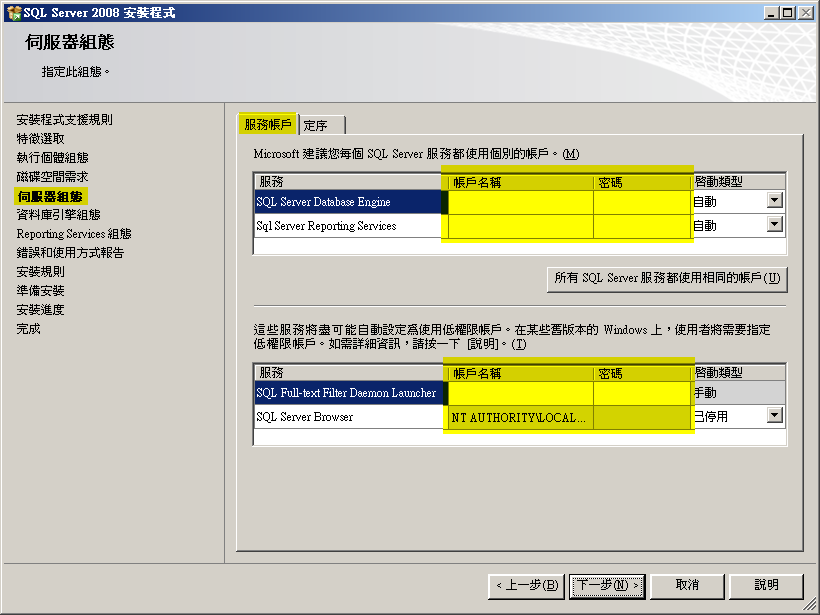Click the 下一步(N) button
The image size is (820, 615).
(x=606, y=585)
